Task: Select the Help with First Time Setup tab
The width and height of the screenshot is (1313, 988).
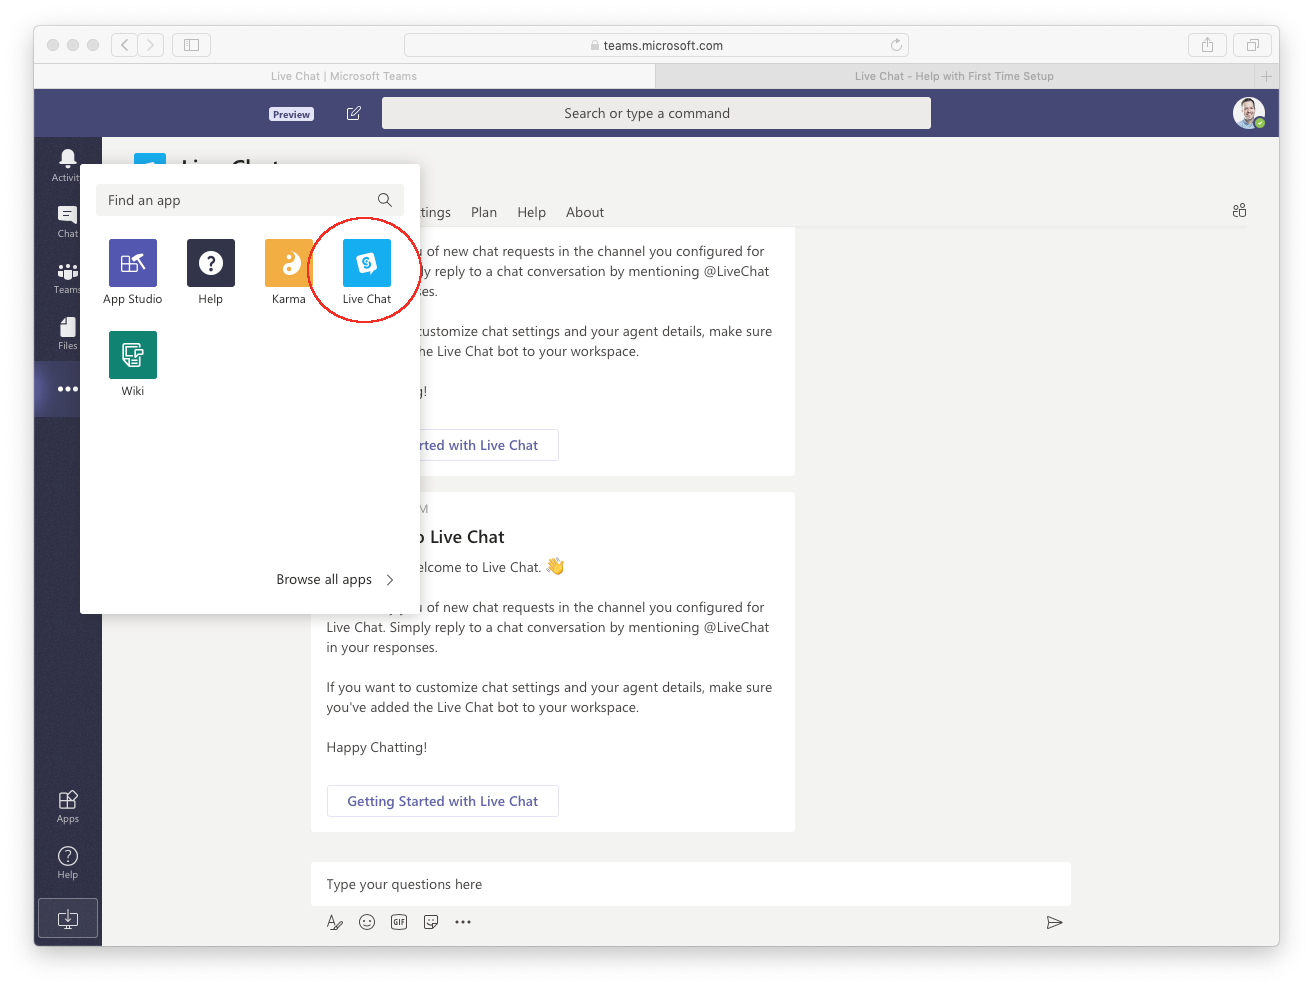Action: click(954, 76)
